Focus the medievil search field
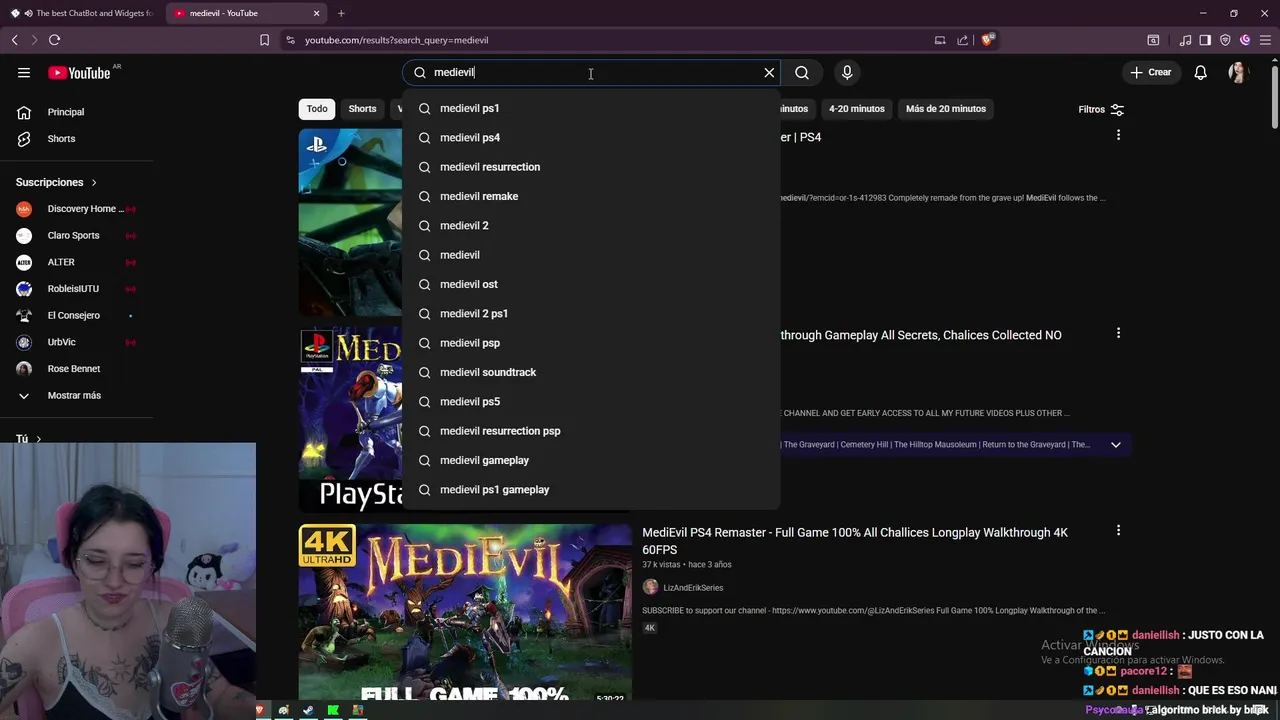 [x=590, y=72]
